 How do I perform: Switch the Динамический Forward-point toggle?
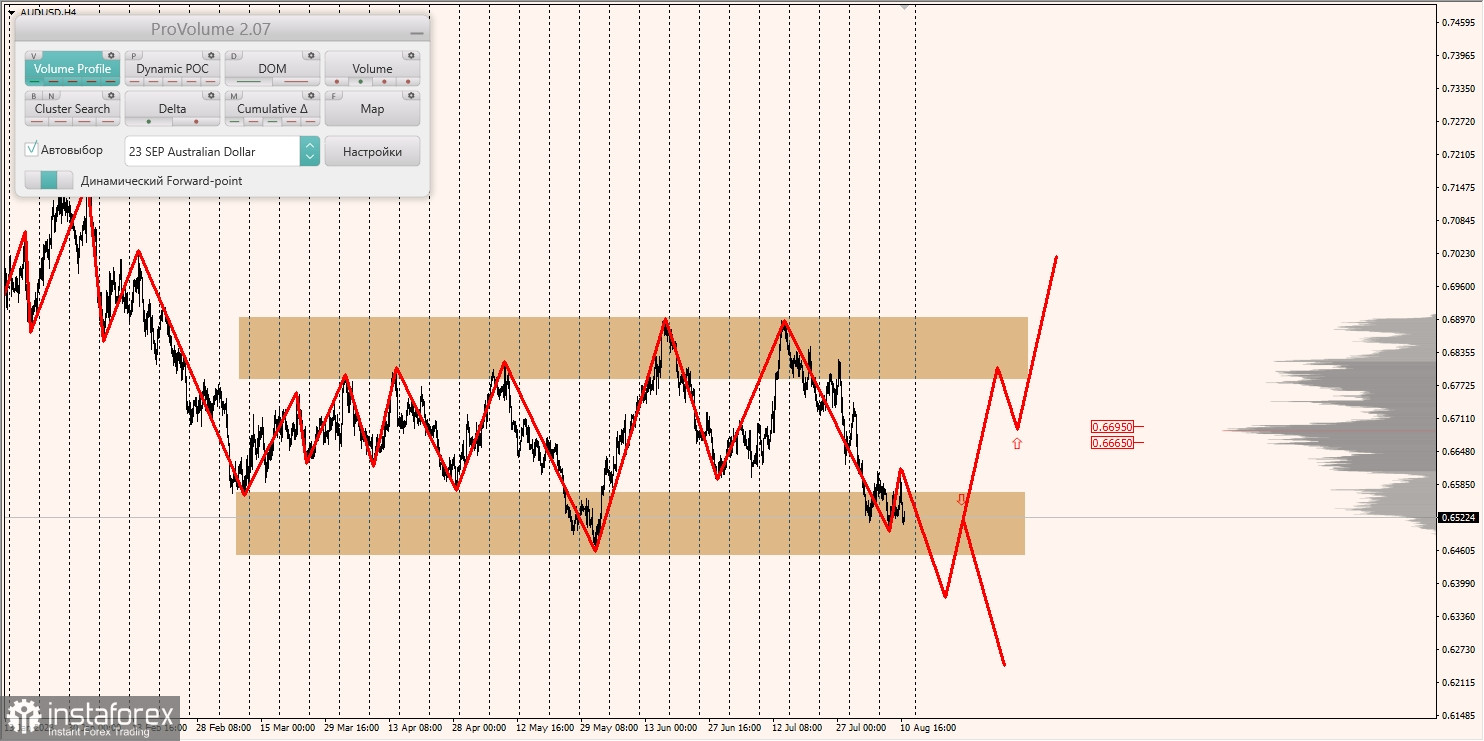coord(49,180)
